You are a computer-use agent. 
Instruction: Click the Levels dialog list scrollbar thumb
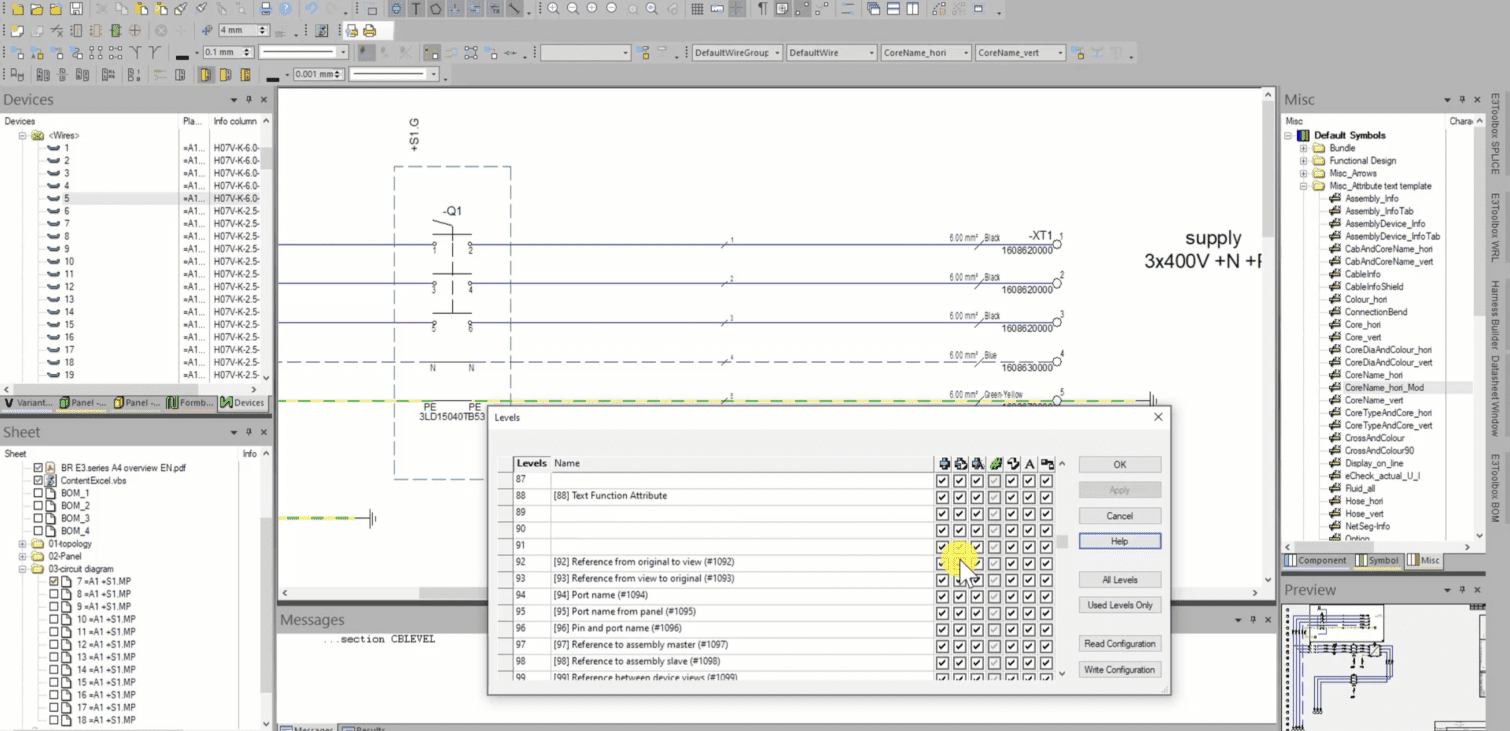(x=1062, y=541)
